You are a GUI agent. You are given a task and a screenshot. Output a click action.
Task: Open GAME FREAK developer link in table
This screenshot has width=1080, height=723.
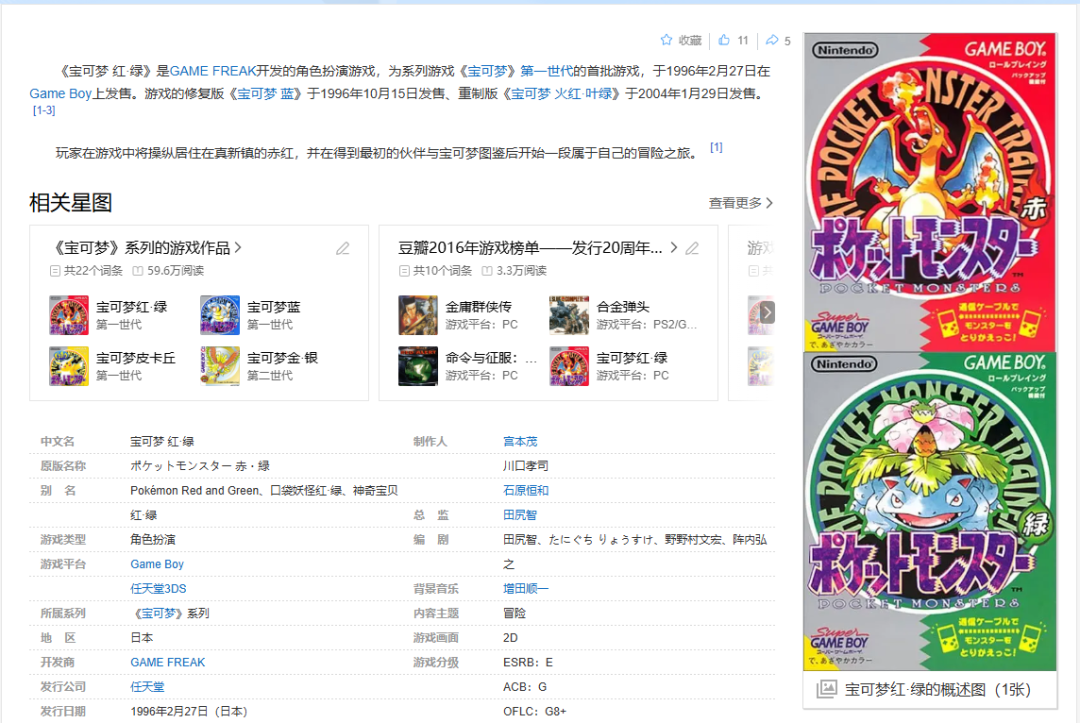click(x=167, y=662)
